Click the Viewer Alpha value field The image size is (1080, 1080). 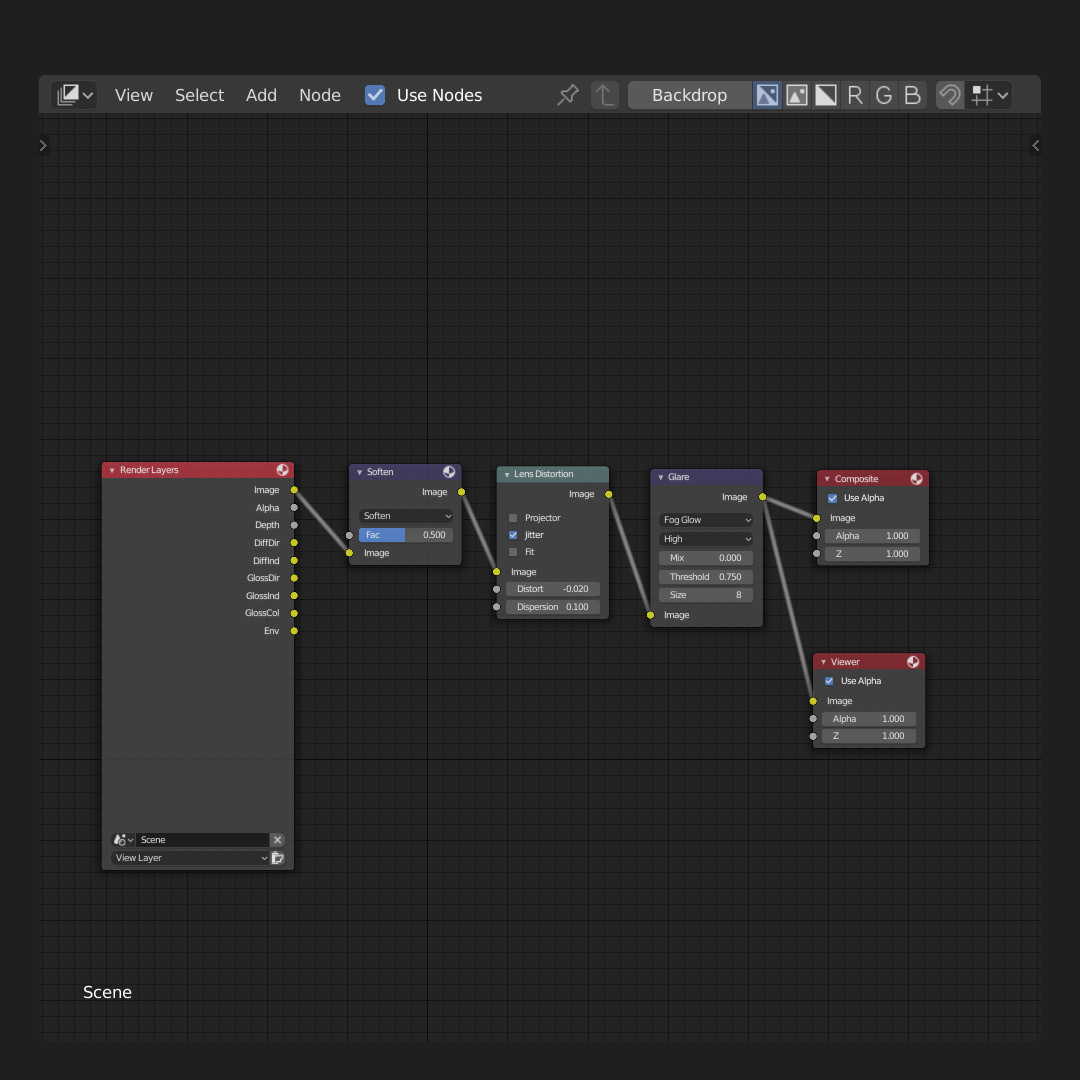869,720
